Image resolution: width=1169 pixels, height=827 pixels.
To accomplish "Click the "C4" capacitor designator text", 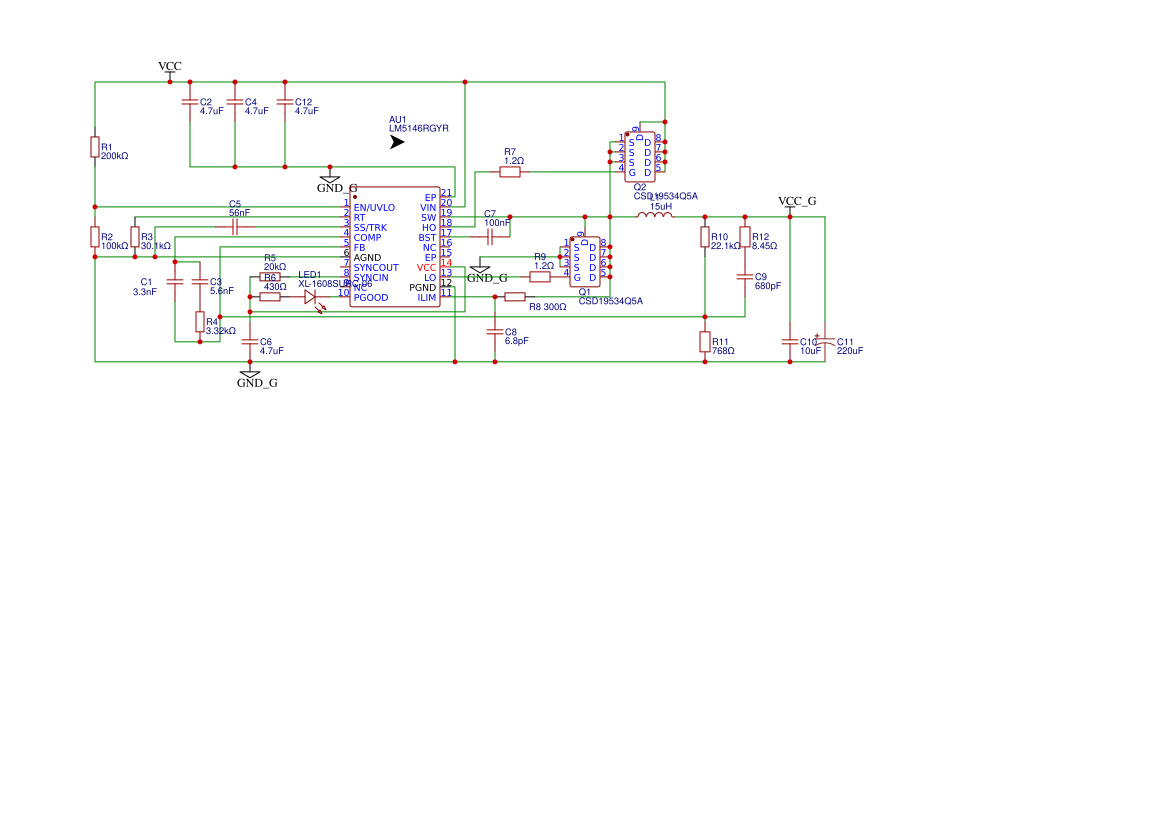I will [250, 102].
